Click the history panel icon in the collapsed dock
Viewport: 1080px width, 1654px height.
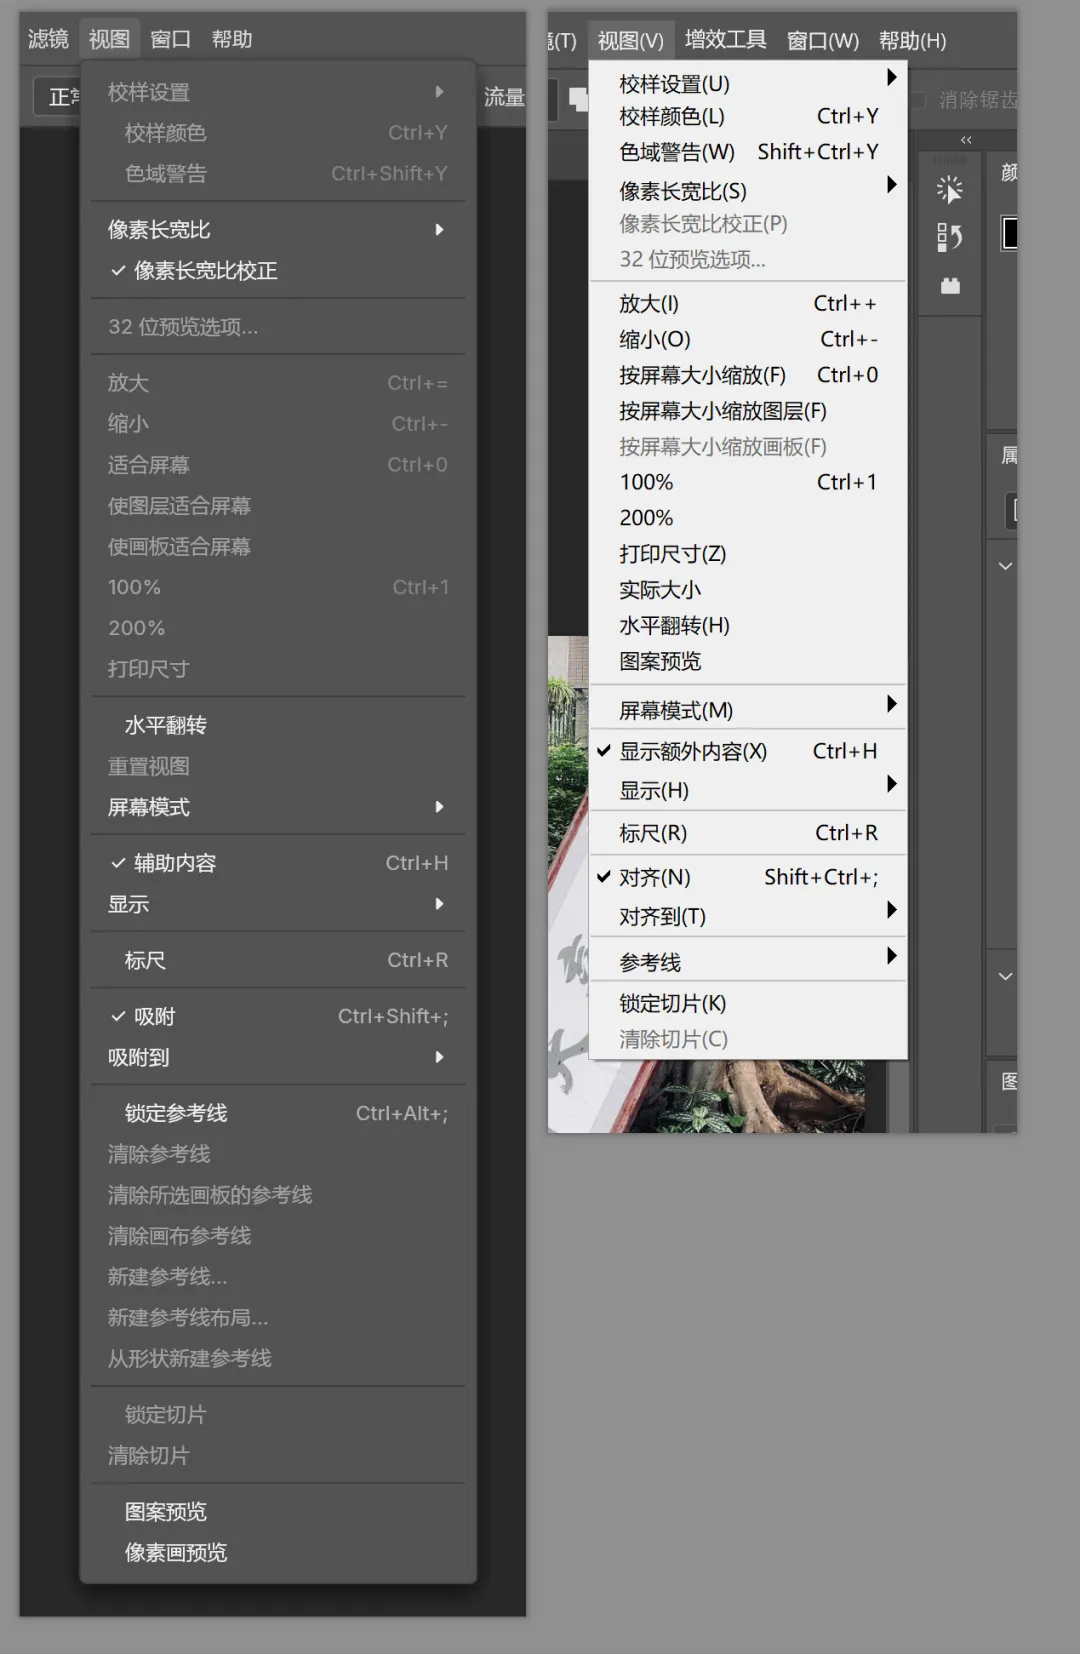pyautogui.click(x=949, y=237)
